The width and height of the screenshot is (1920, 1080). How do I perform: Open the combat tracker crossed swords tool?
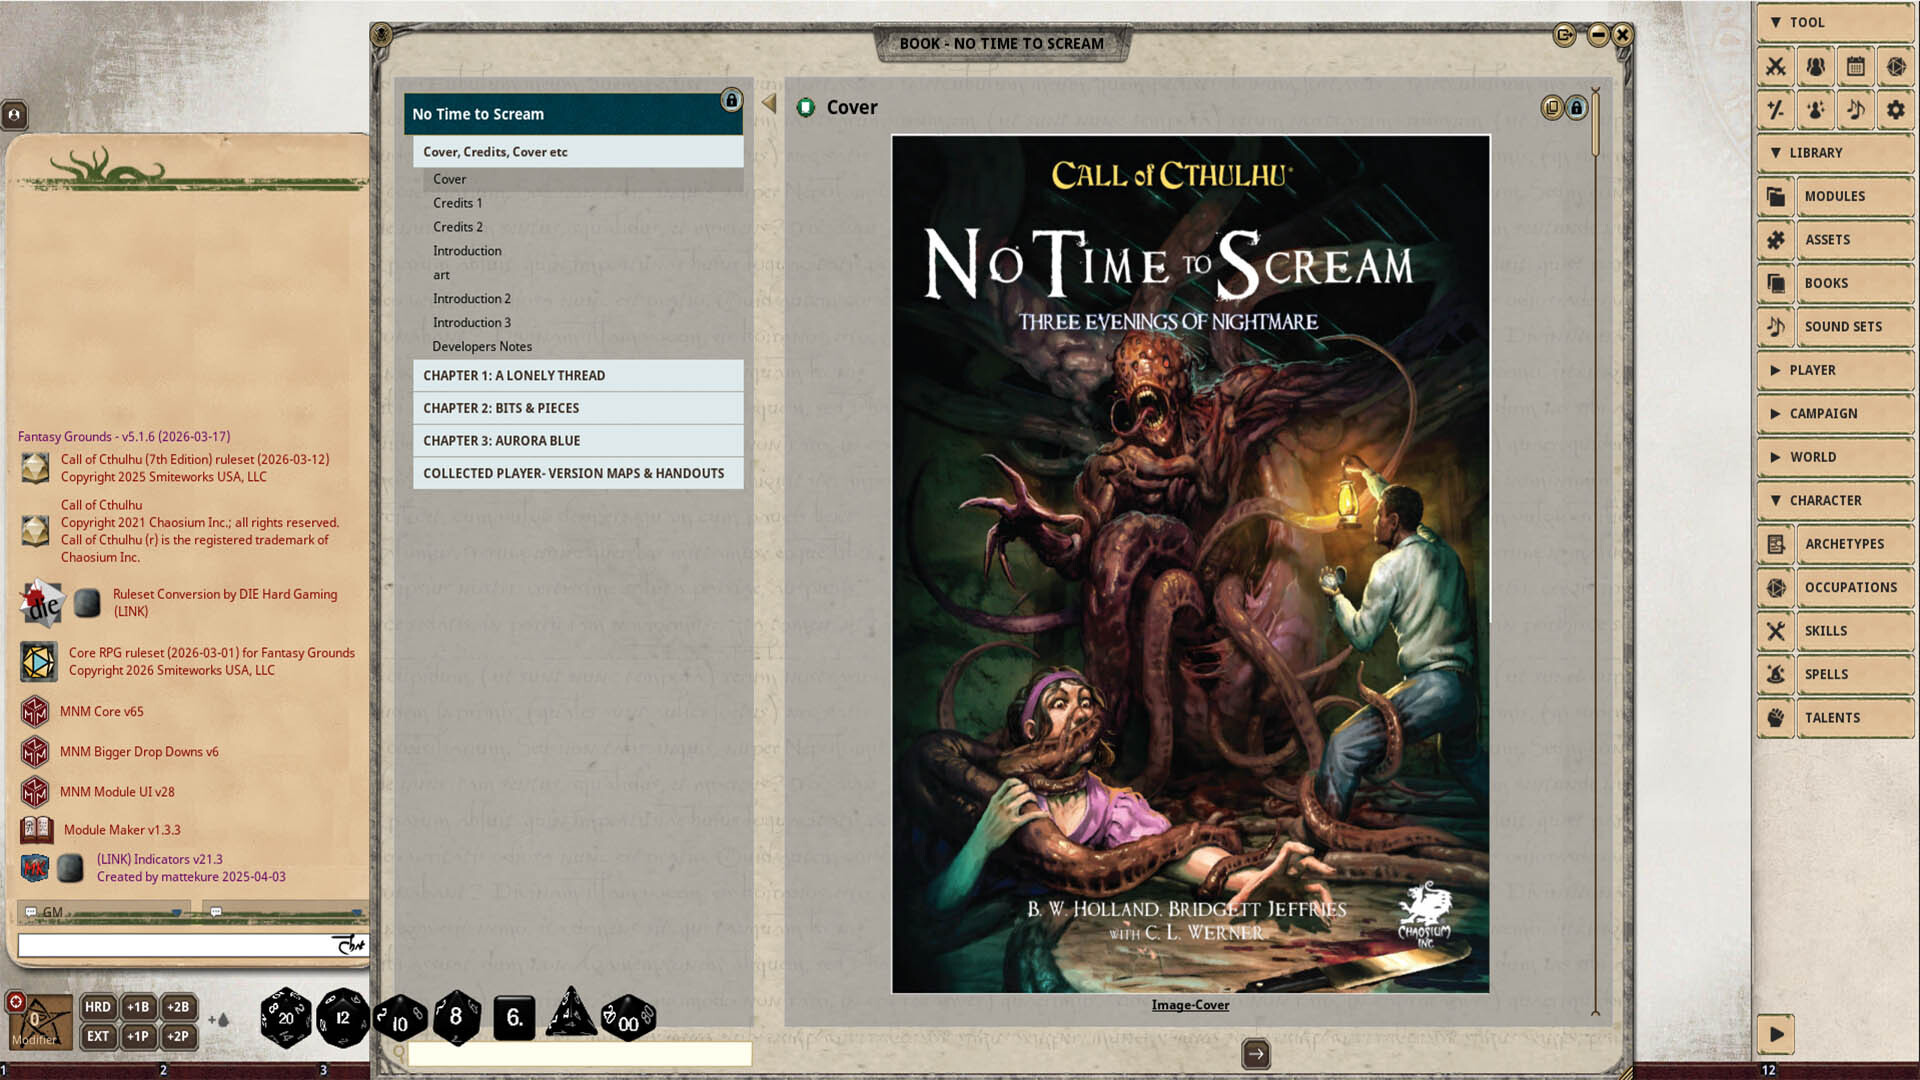pyautogui.click(x=1776, y=67)
